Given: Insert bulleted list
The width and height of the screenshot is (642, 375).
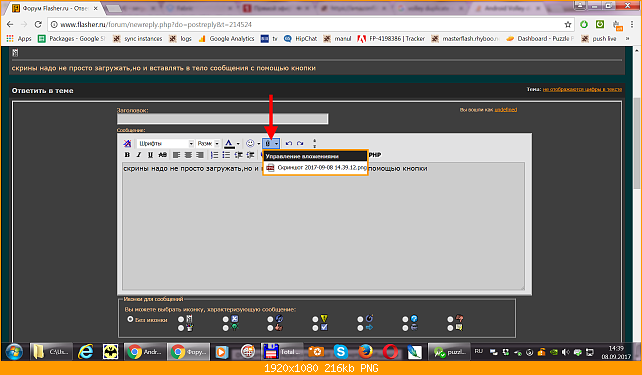Looking at the screenshot, I should click(226, 155).
